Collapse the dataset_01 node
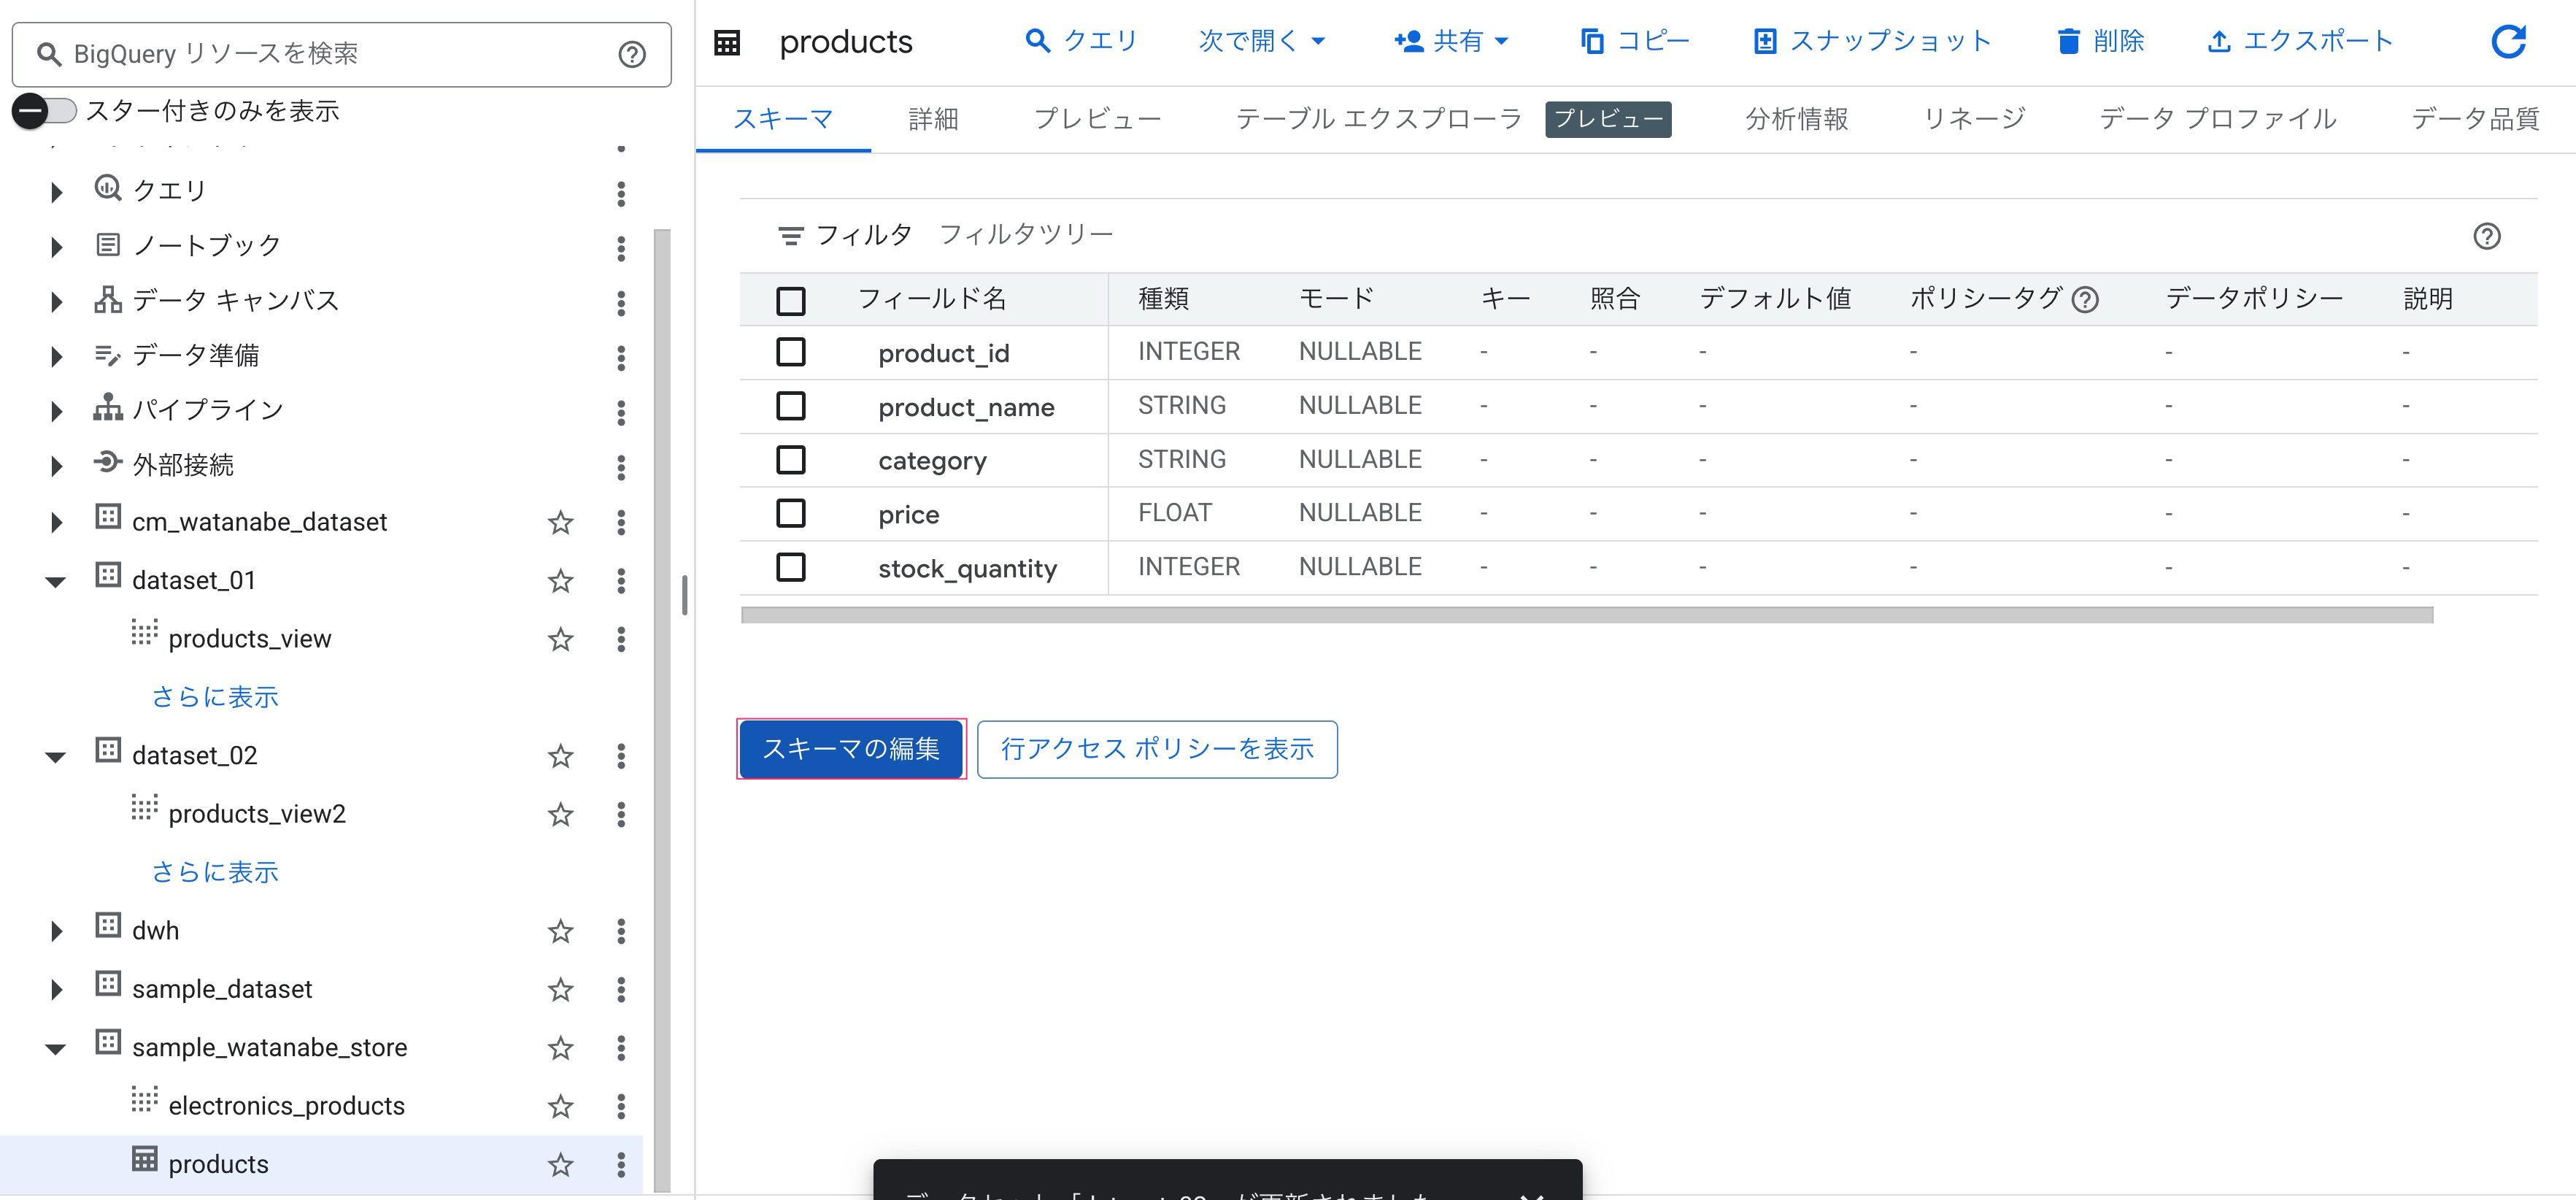 (x=56, y=582)
